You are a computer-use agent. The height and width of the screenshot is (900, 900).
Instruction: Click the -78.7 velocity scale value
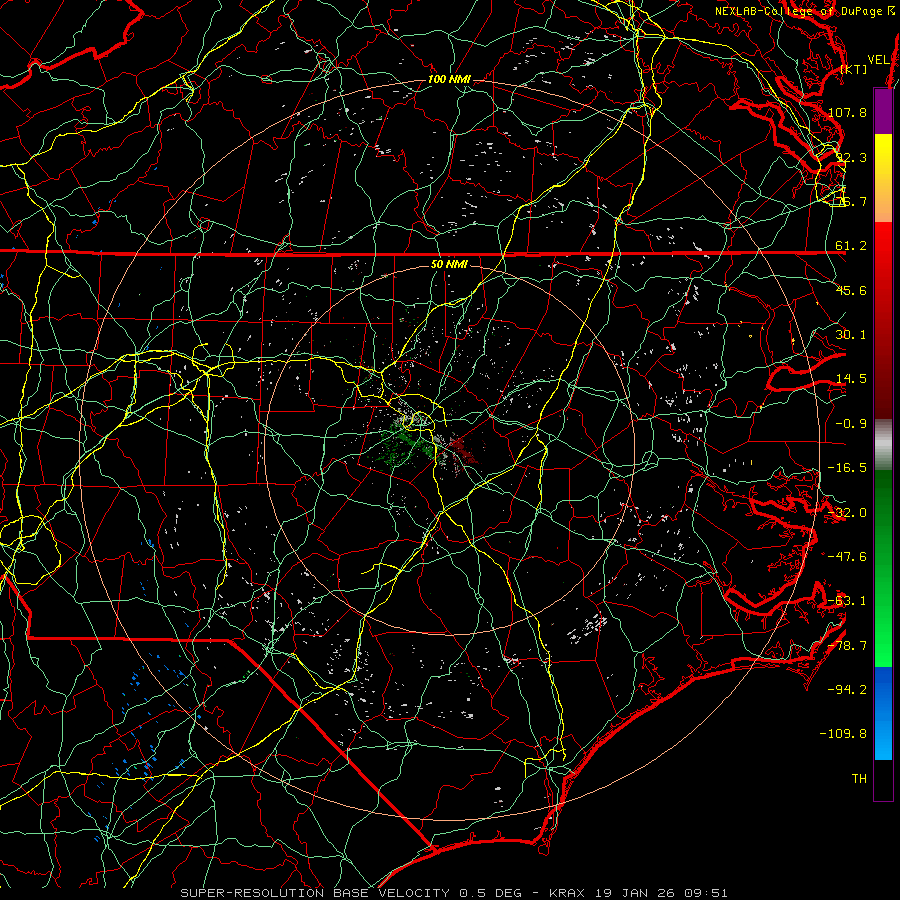847,646
